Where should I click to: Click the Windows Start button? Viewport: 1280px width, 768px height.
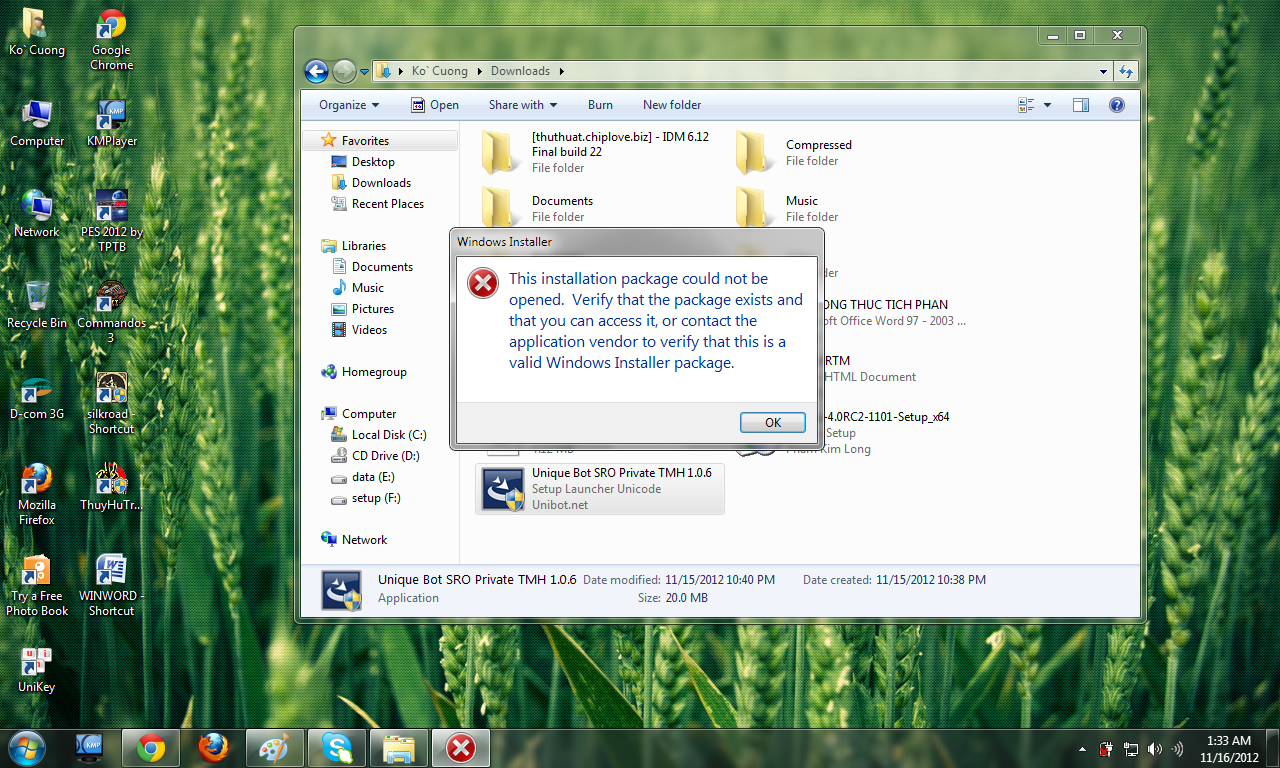click(27, 747)
